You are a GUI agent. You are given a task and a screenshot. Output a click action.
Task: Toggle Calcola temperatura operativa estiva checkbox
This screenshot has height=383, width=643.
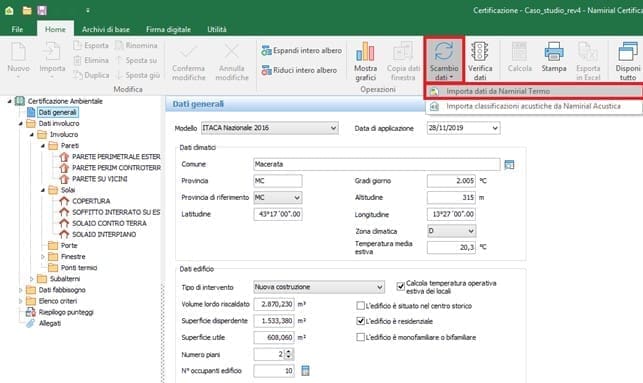click(400, 287)
